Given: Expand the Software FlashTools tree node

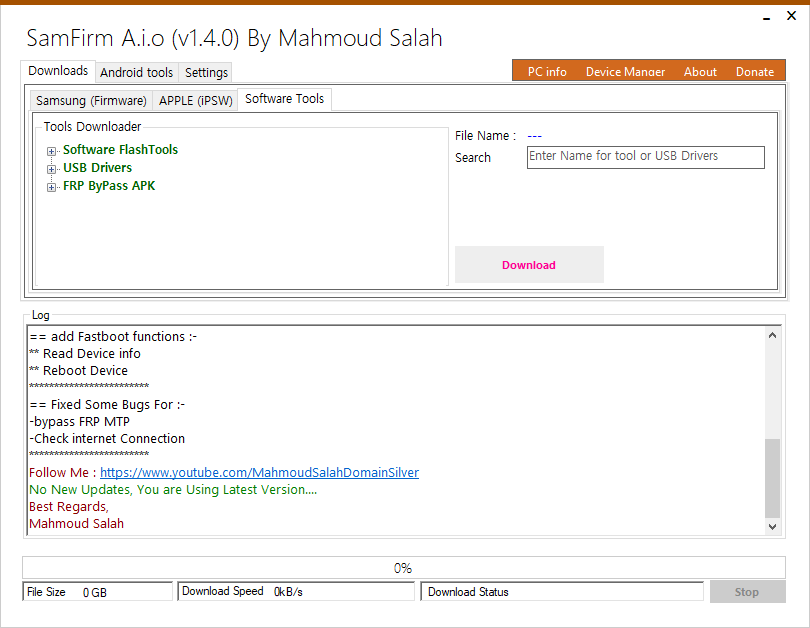Looking at the screenshot, I should [51, 151].
